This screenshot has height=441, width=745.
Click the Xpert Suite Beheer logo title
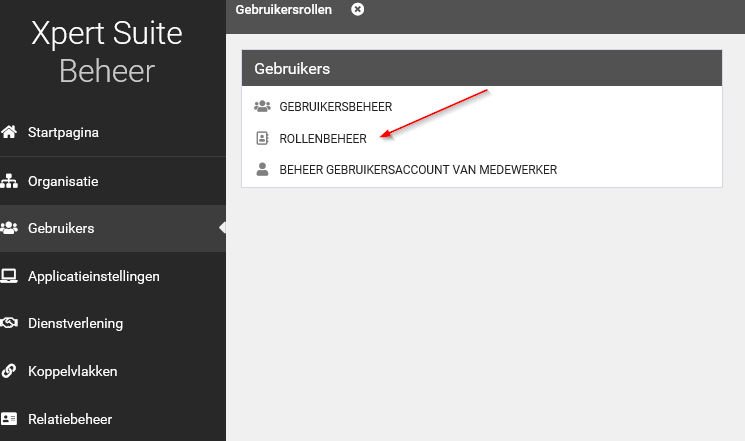coord(107,52)
